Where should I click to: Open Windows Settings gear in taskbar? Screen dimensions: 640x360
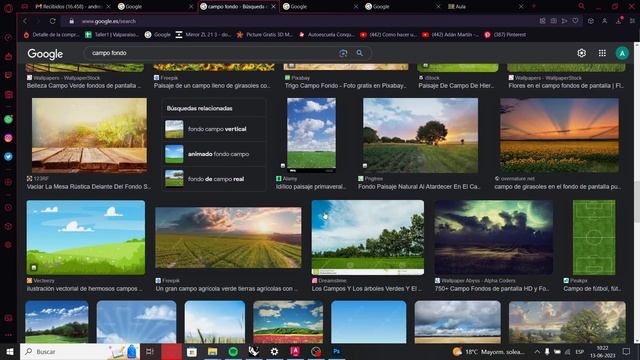274,351
